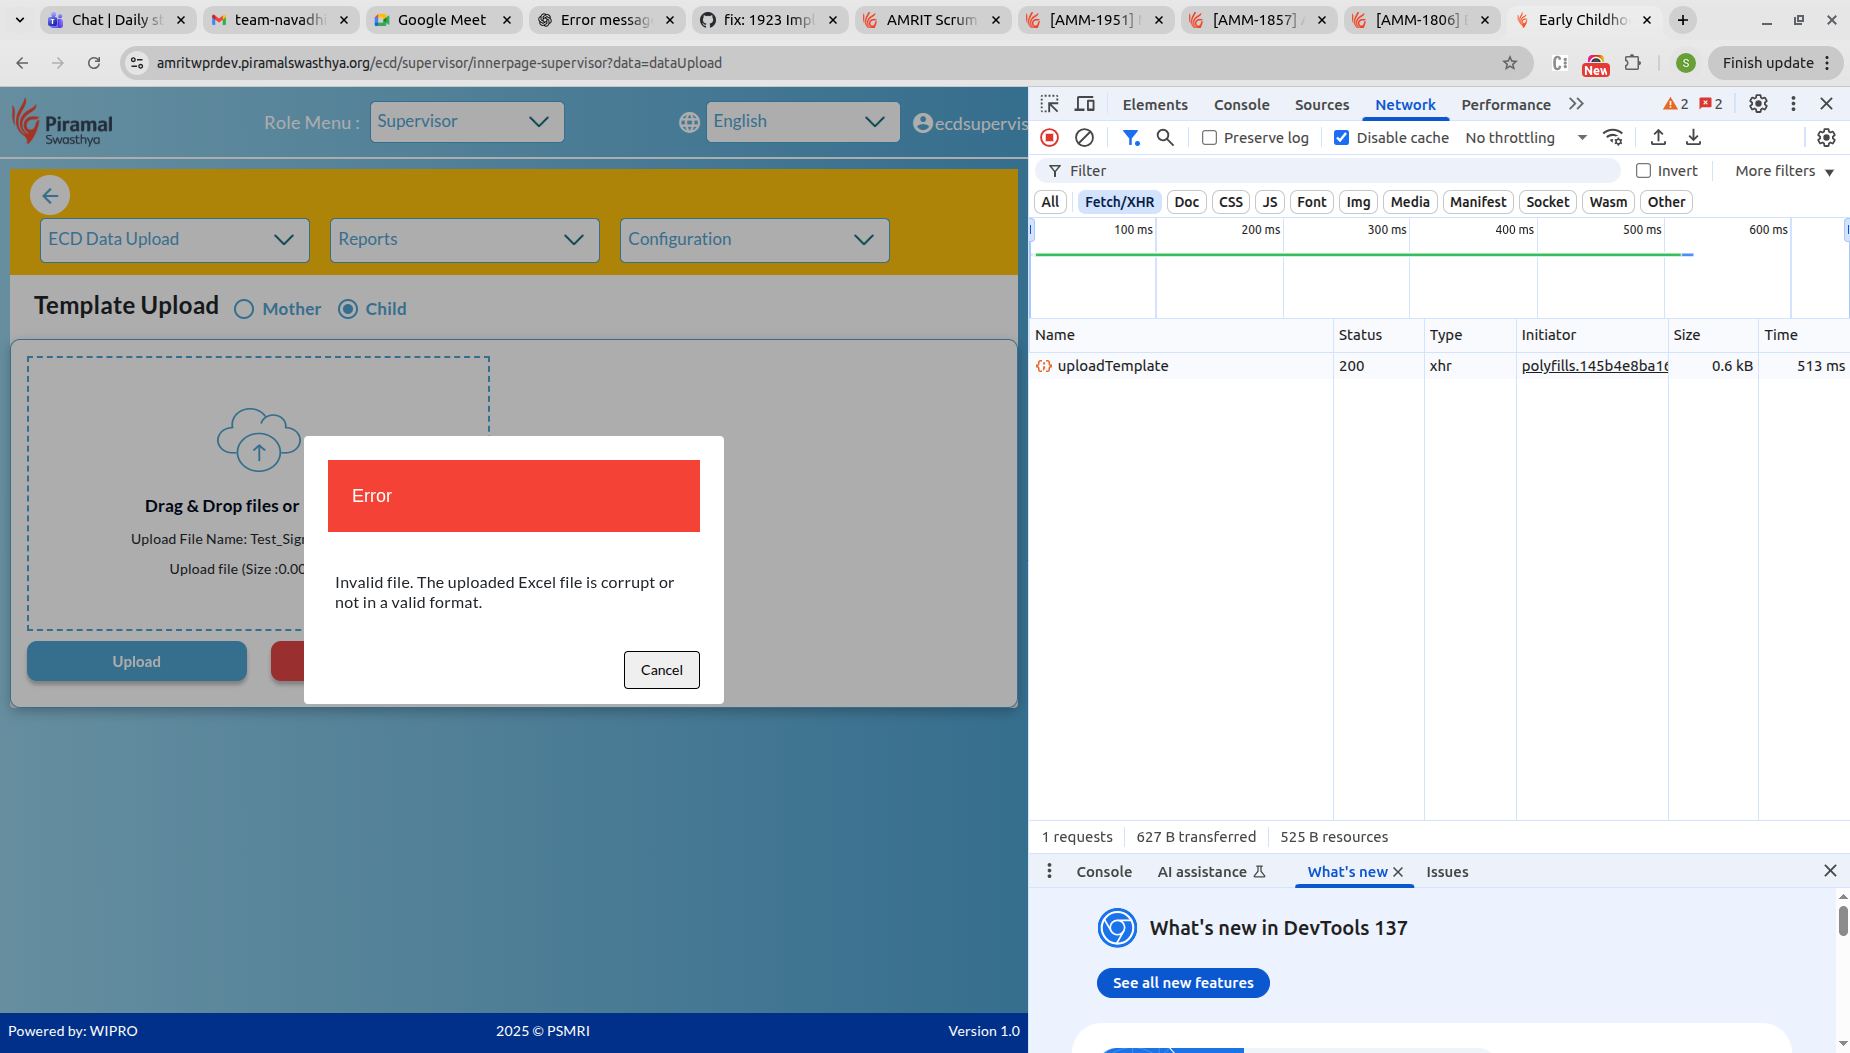Uncheck the Disable cache checkbox
Viewport: 1850px width, 1053px height.
[x=1342, y=138]
